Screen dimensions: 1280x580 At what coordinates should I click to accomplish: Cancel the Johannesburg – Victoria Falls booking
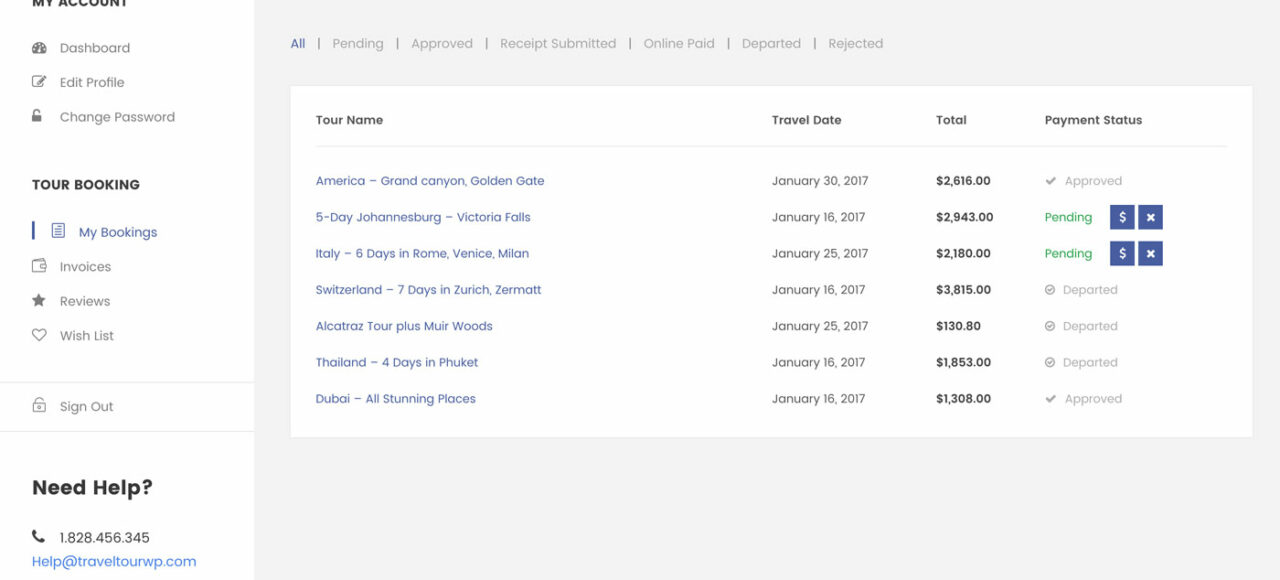(1150, 217)
